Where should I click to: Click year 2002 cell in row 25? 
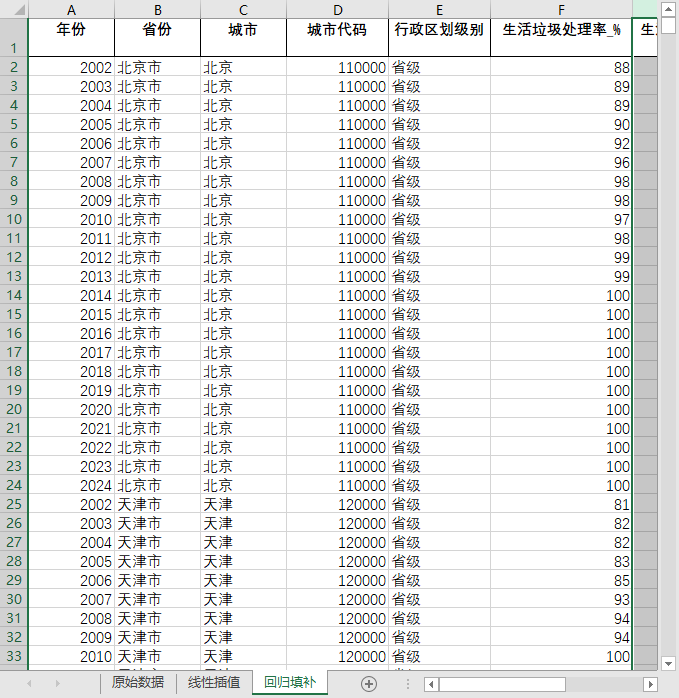[x=71, y=504]
